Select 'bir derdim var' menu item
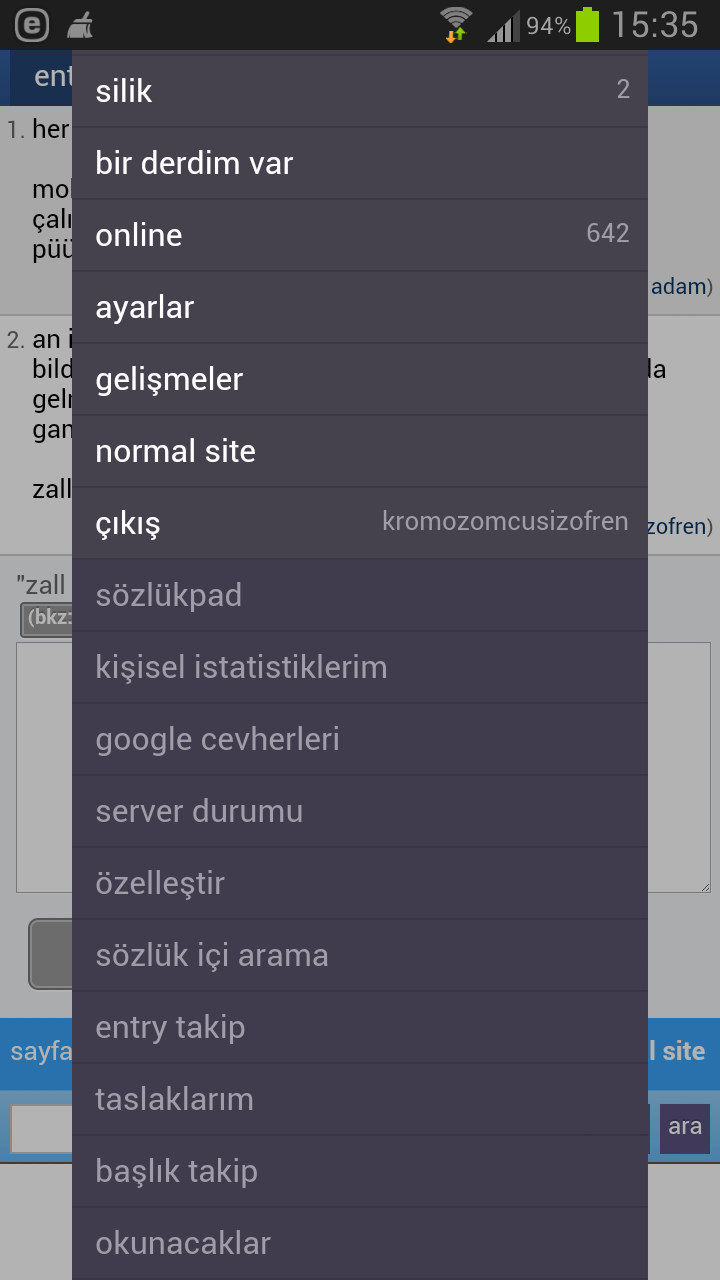This screenshot has width=720, height=1280. [360, 163]
